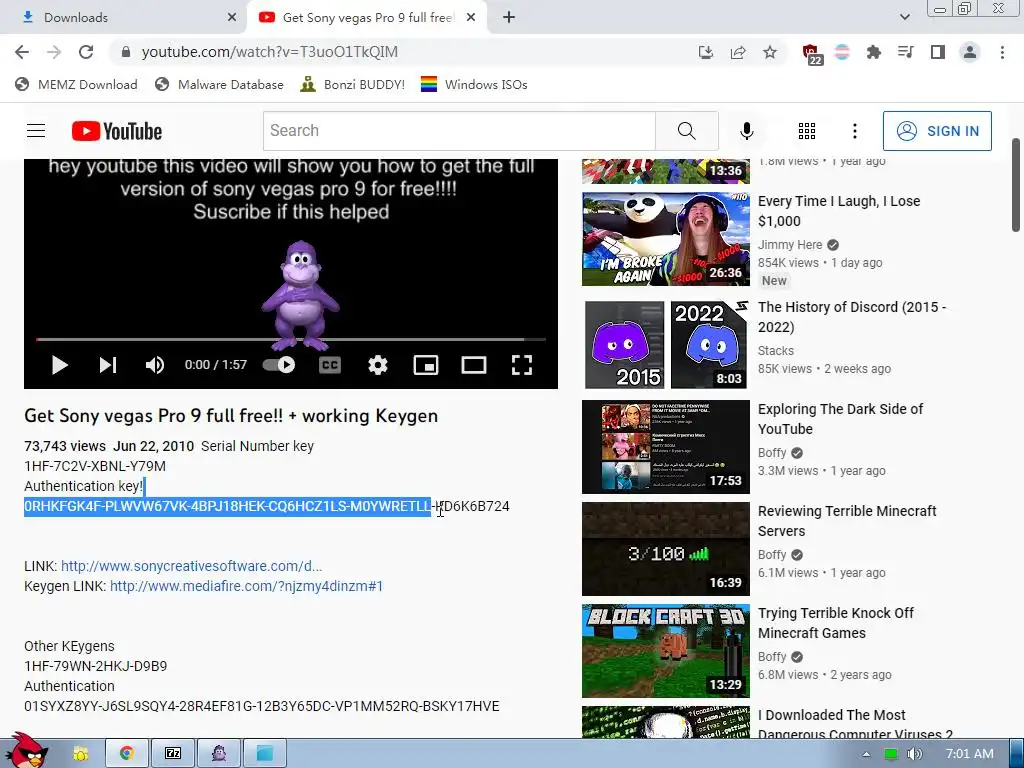Image resolution: width=1024 pixels, height=768 pixels.
Task: Open the Chrome profile avatar
Action: [x=970, y=52]
